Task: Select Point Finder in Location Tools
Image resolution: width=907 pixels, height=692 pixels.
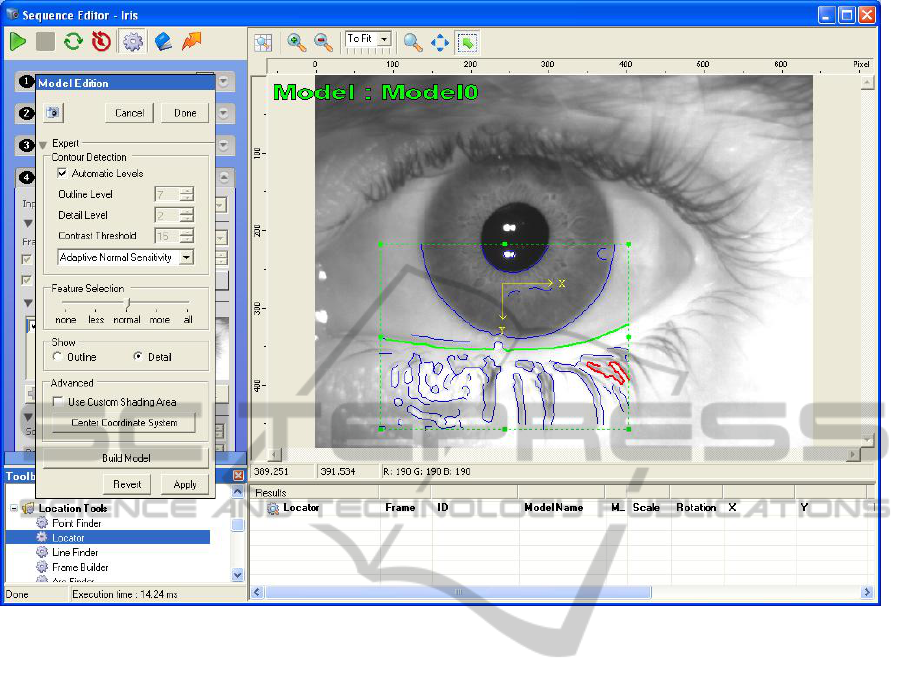Action: 76,523
